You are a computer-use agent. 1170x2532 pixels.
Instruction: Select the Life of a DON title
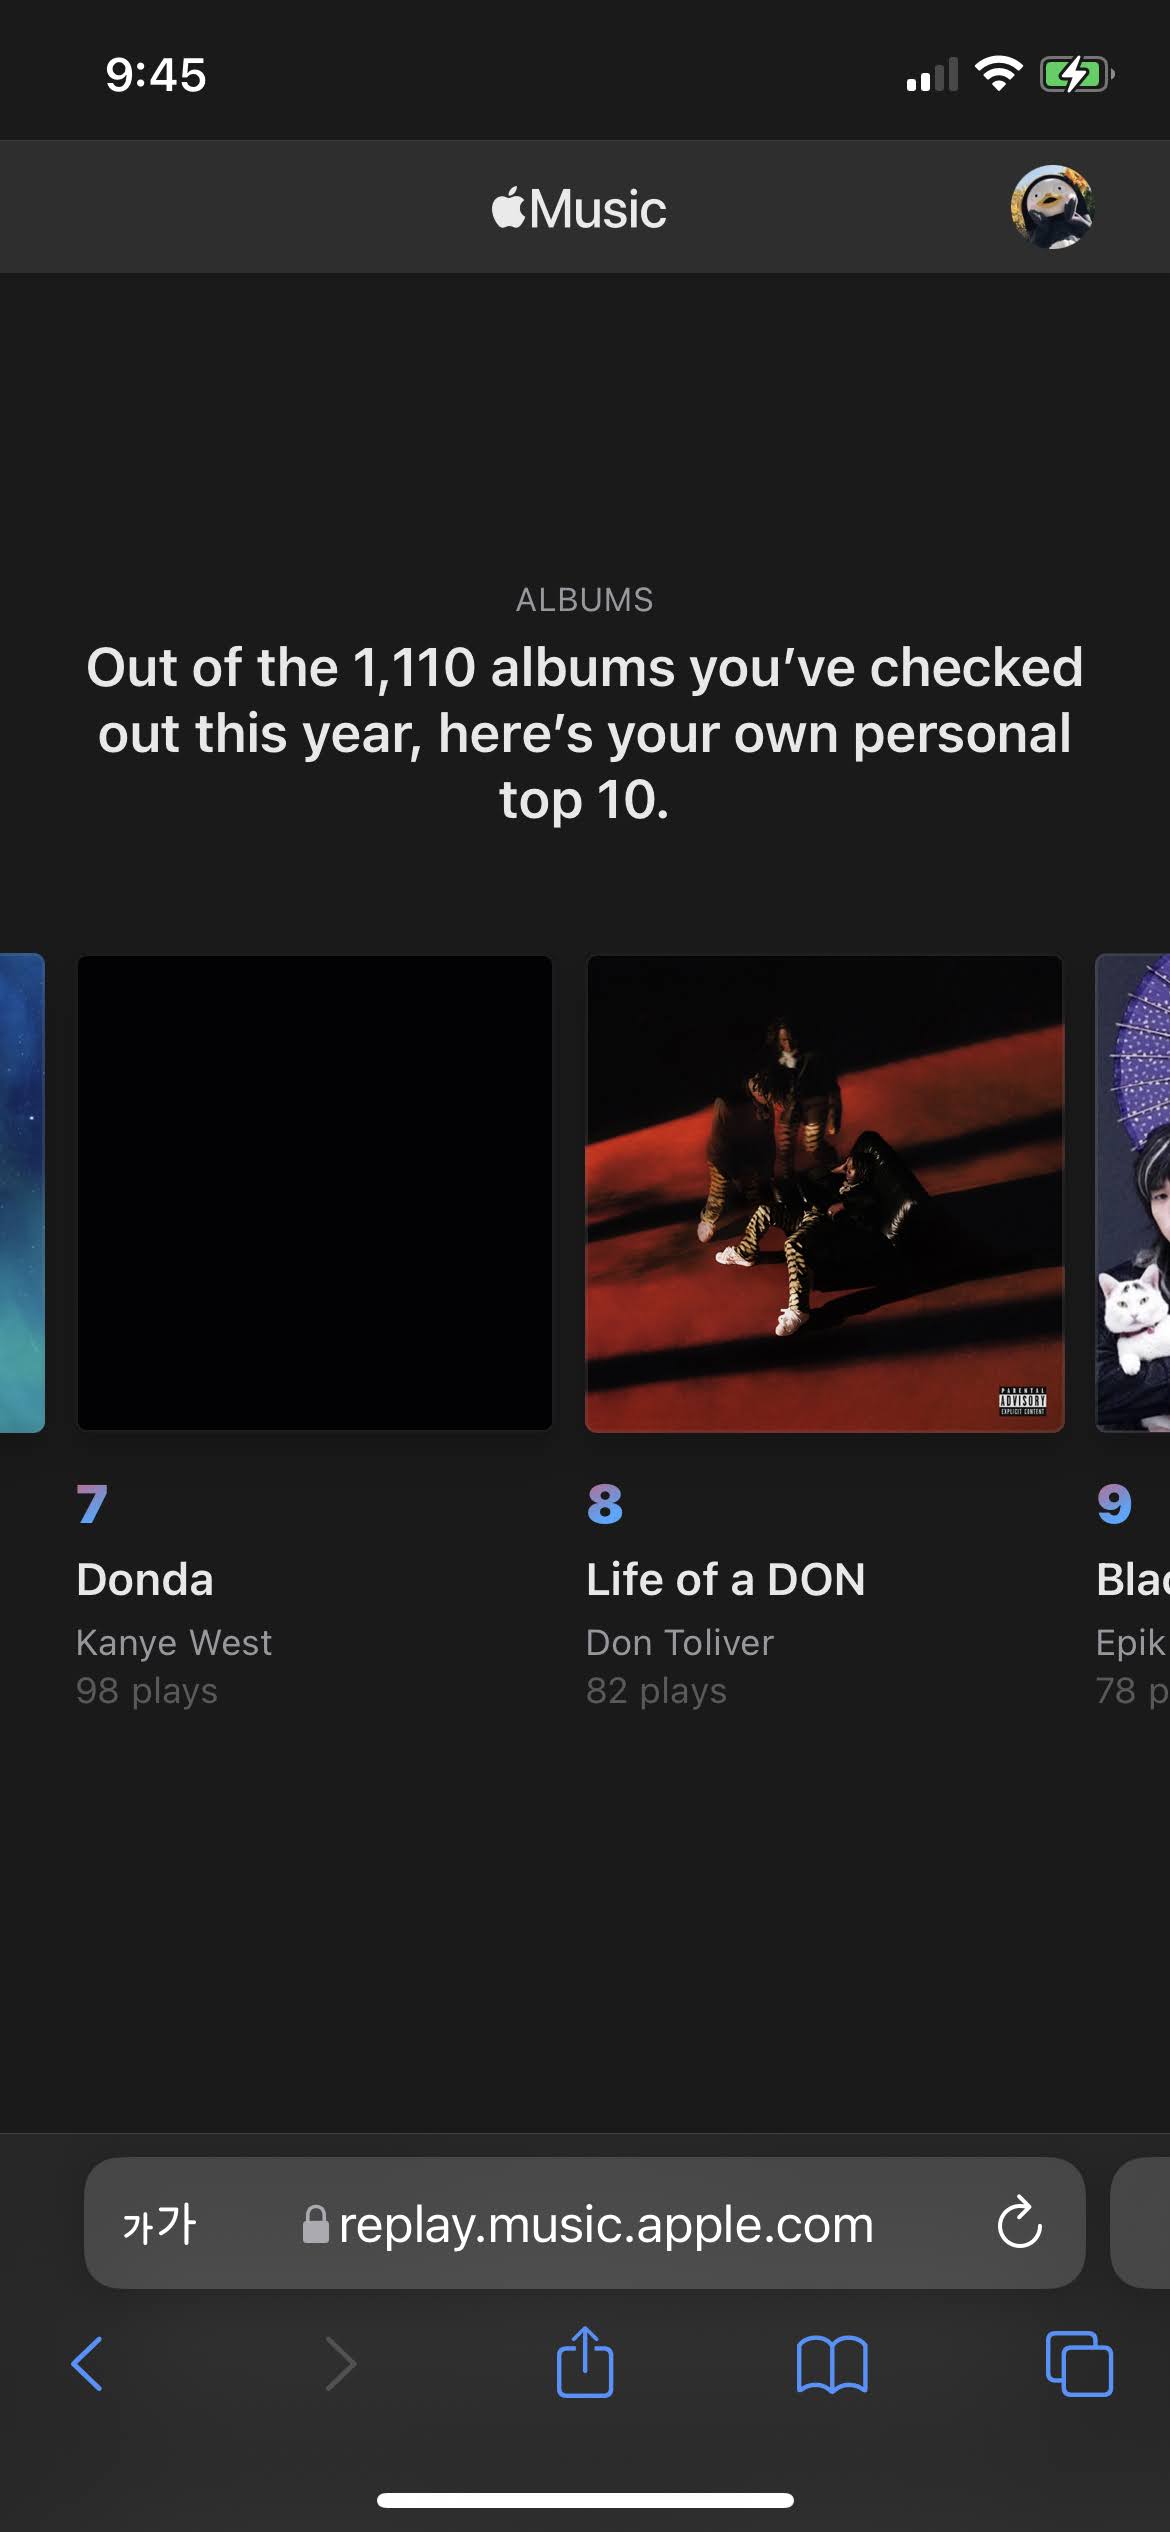[726, 1580]
